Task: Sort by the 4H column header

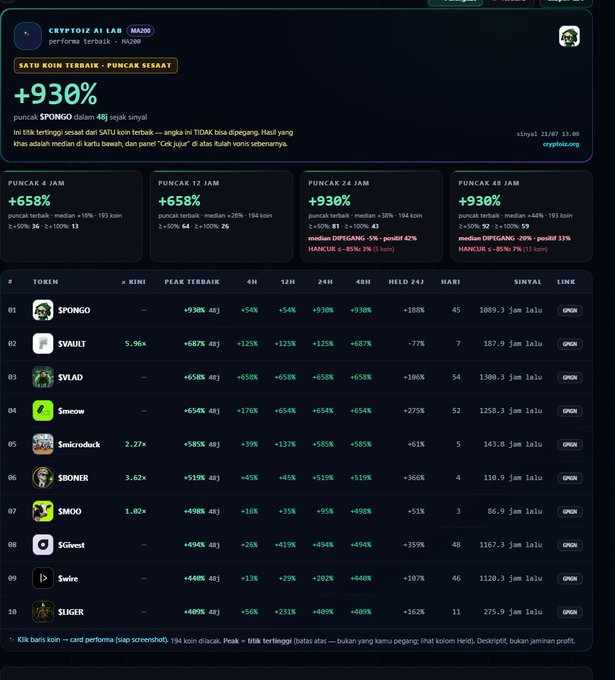Action: [252, 282]
